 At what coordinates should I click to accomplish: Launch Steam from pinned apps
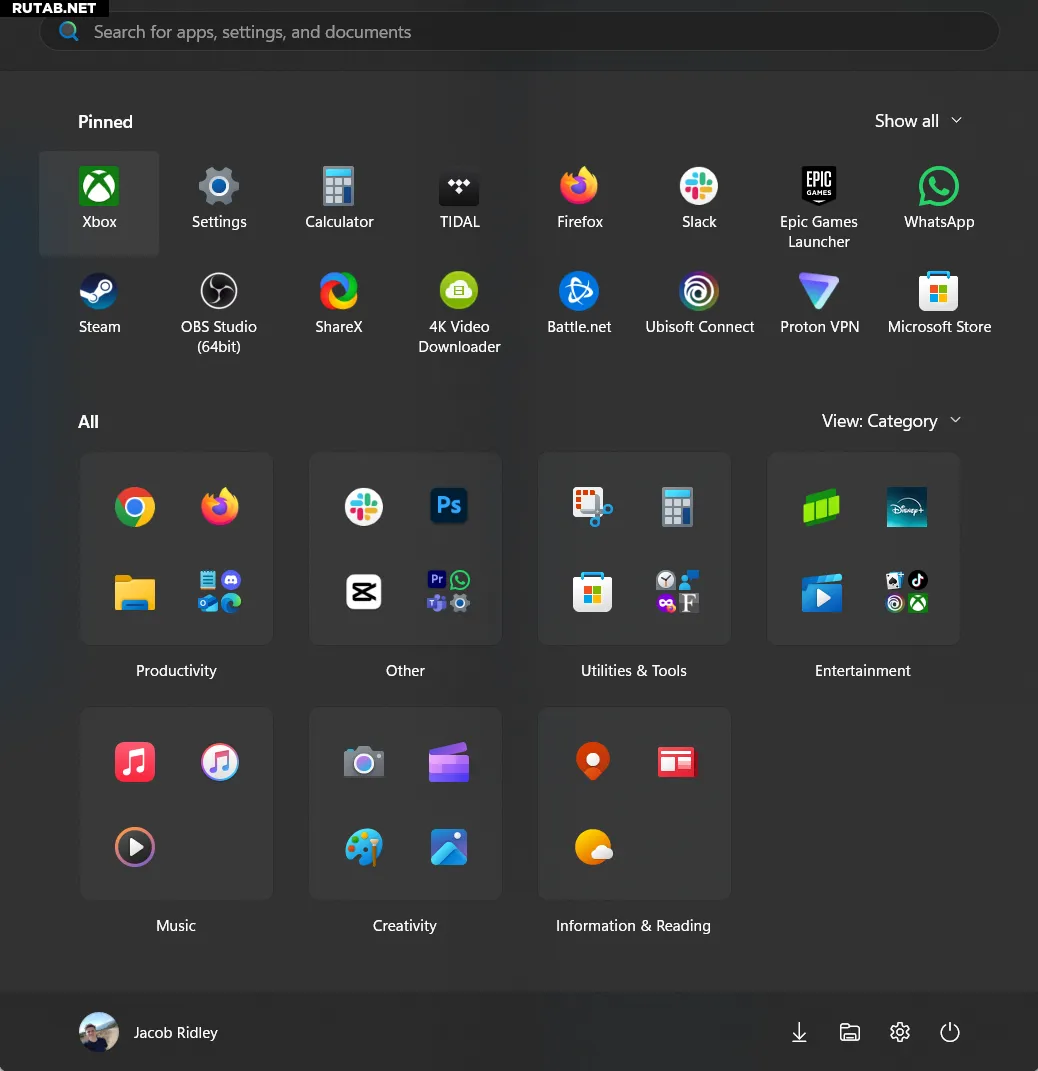99,306
